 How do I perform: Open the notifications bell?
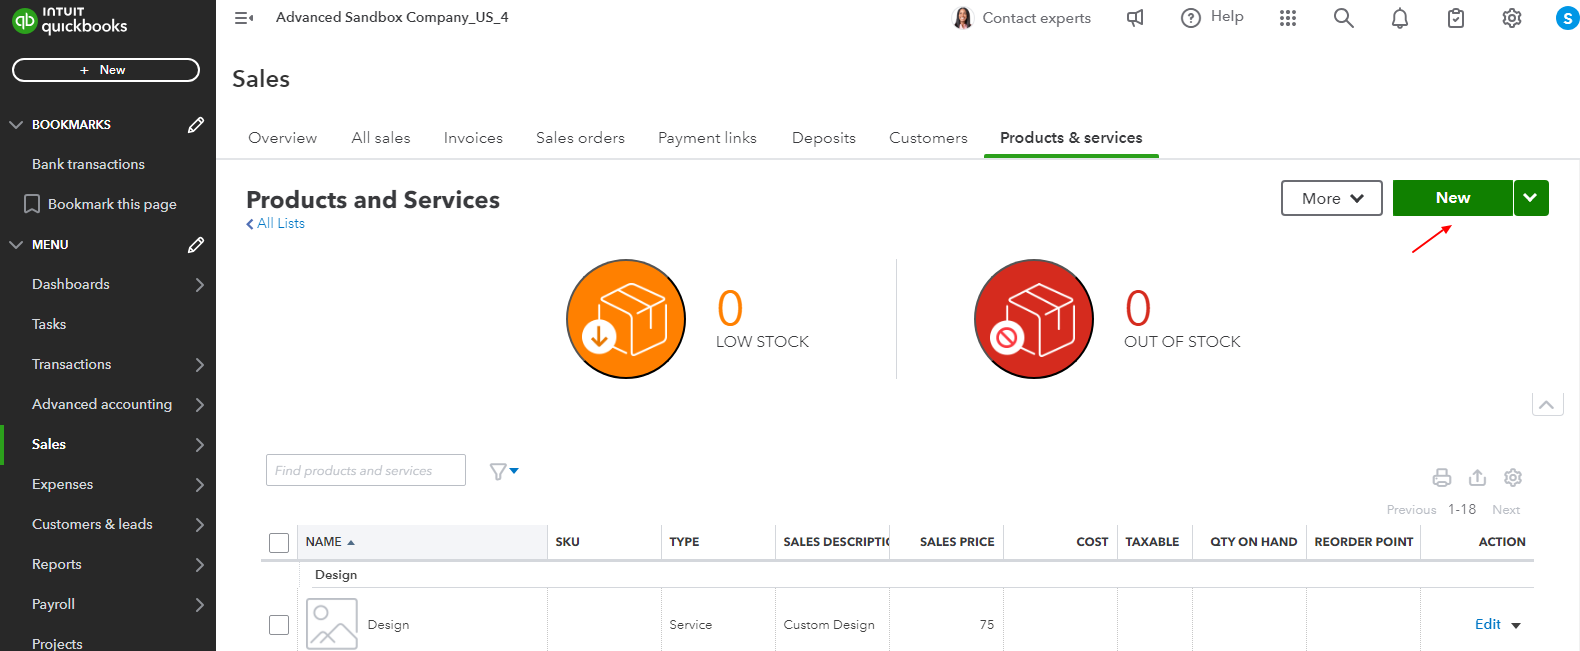(1399, 18)
